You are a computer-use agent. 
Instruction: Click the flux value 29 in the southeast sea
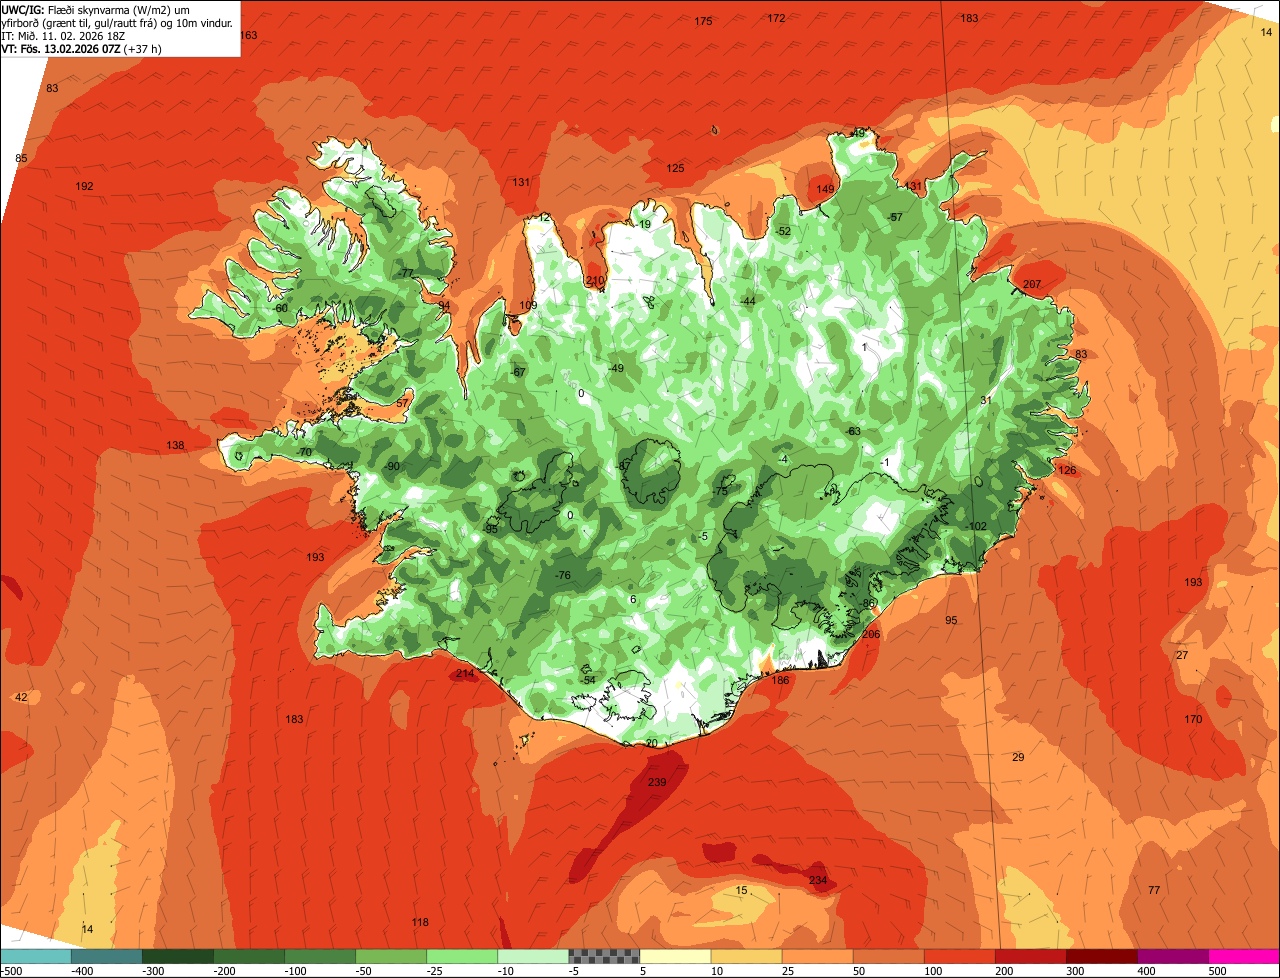1018,757
